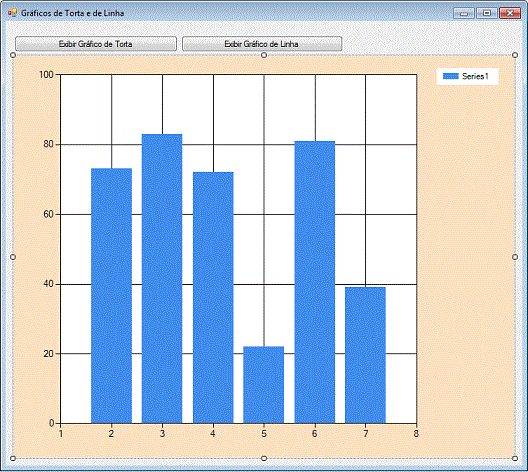This screenshot has height=472, width=528.
Task: Maximize the Gráficos de Torta e de Linha window
Action: [487, 13]
